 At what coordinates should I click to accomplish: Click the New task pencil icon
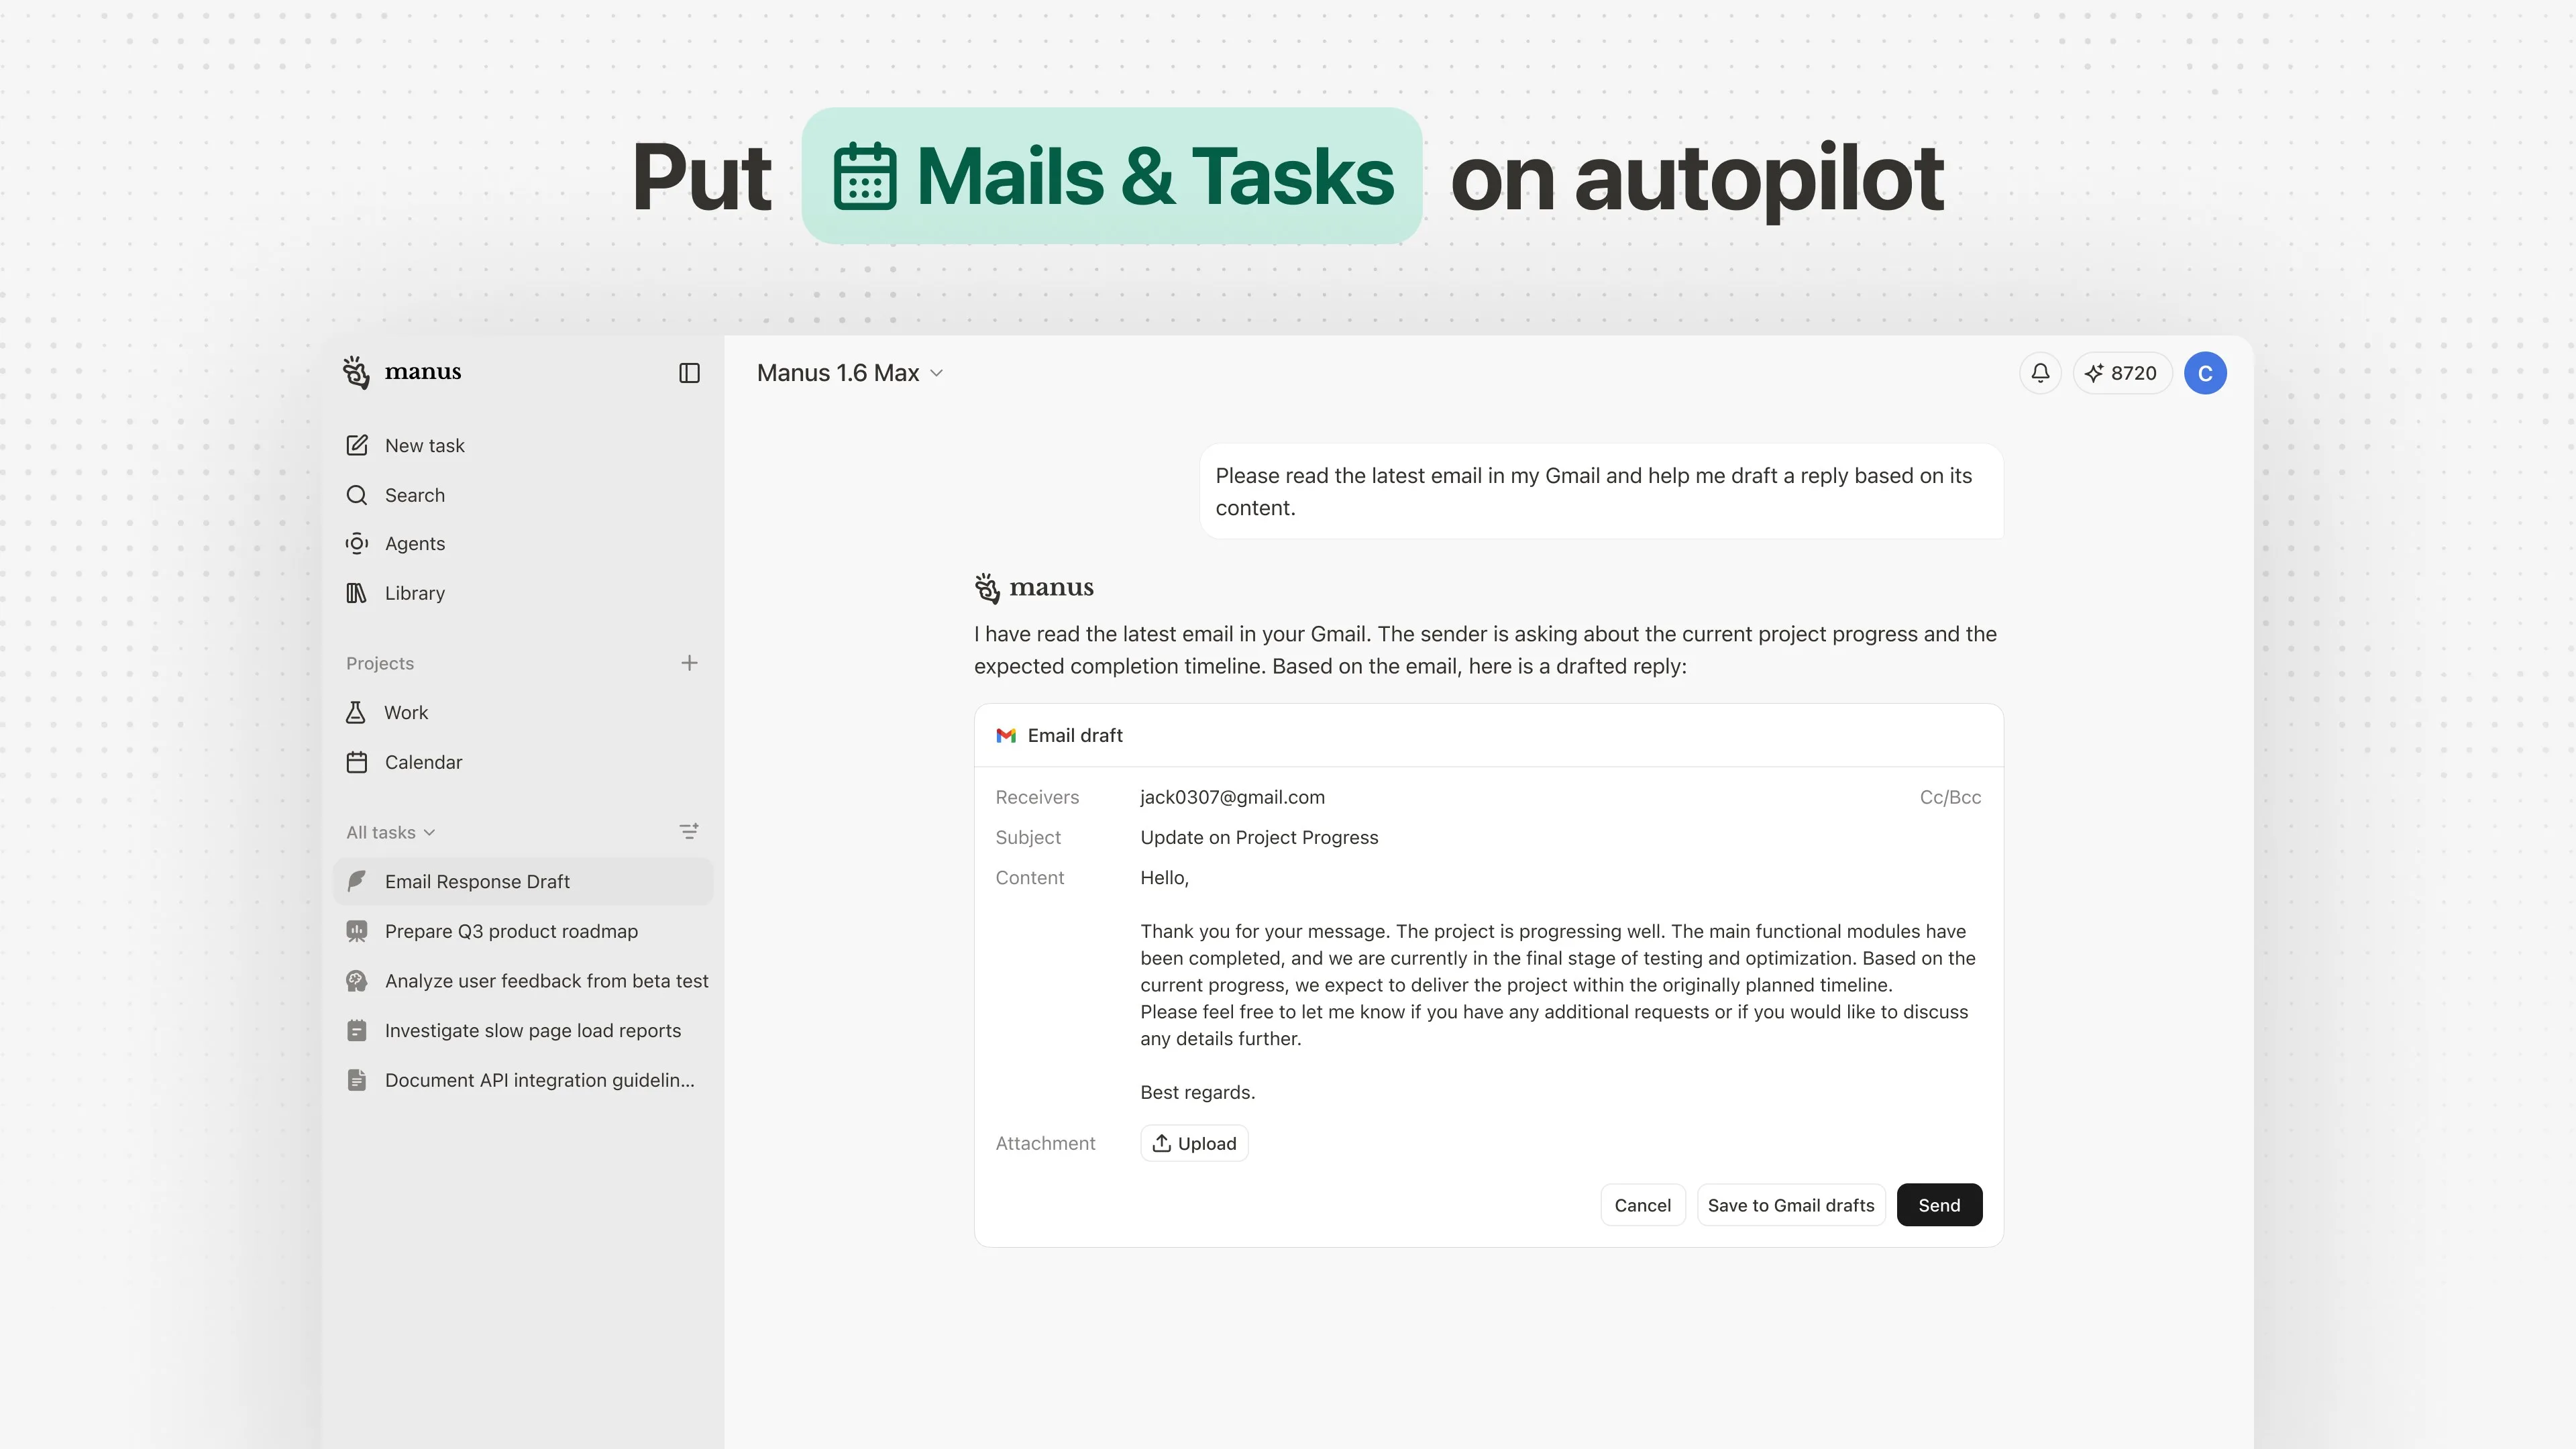coord(357,445)
